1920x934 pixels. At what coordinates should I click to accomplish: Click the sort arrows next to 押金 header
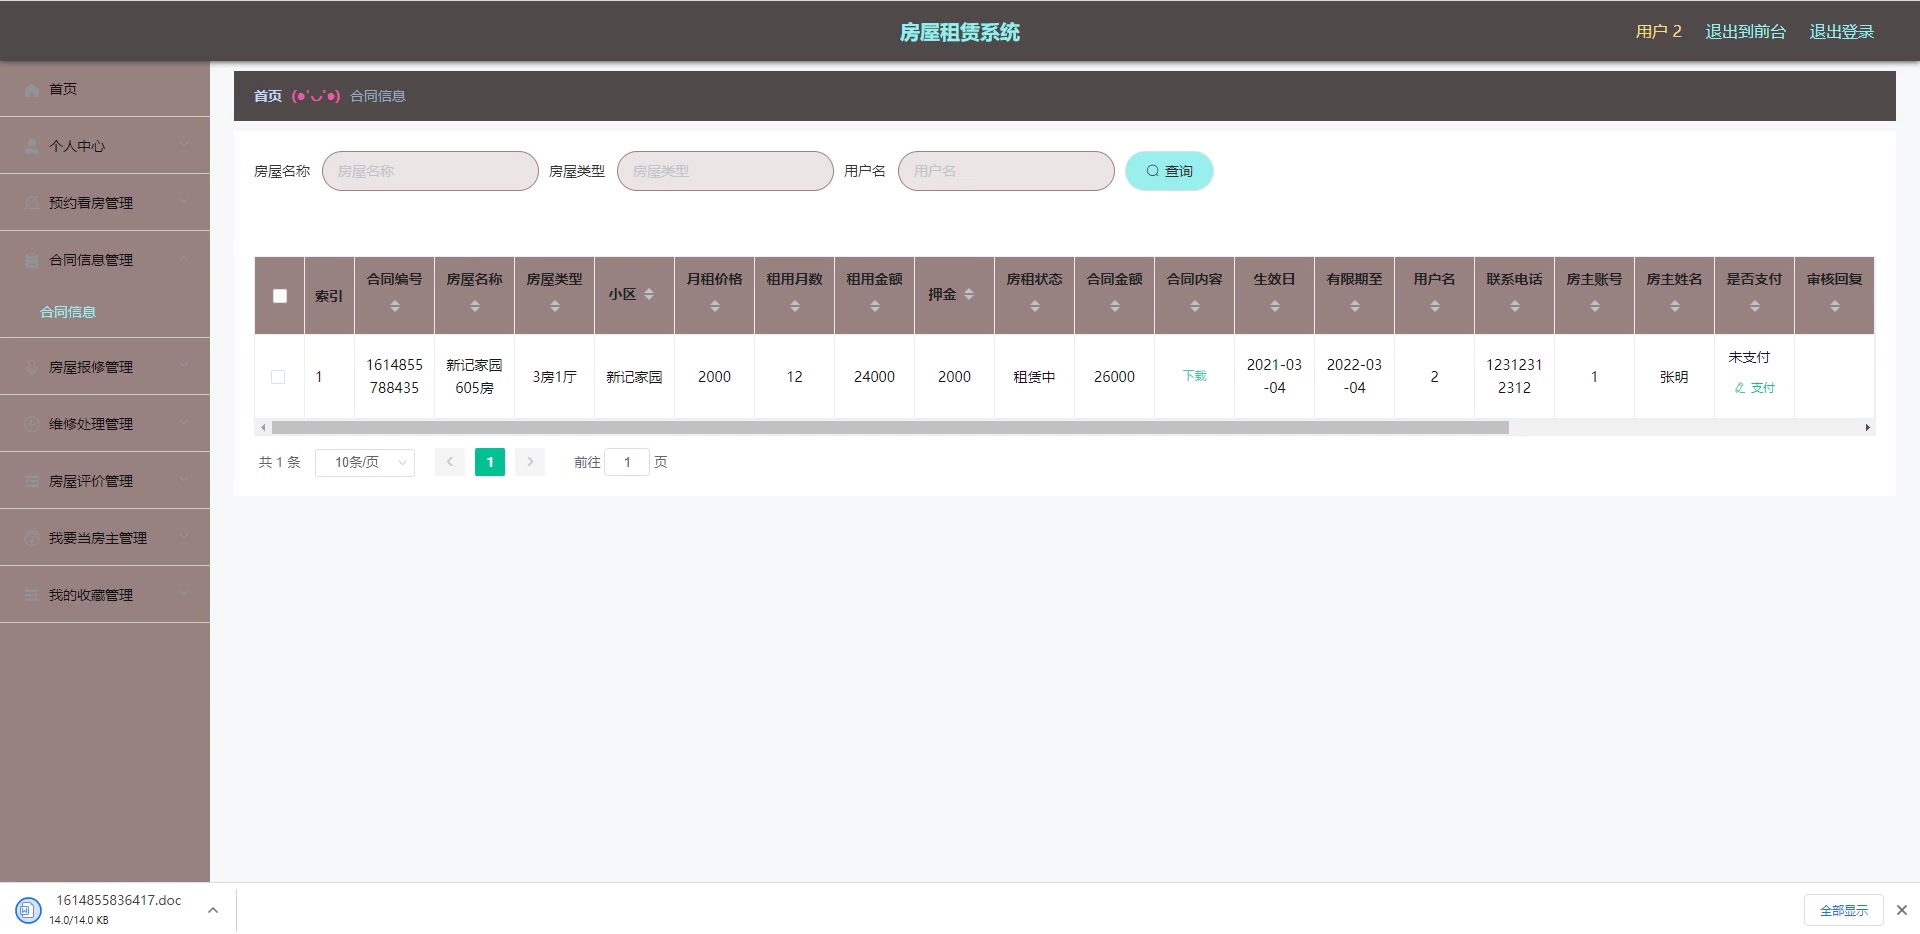(969, 294)
